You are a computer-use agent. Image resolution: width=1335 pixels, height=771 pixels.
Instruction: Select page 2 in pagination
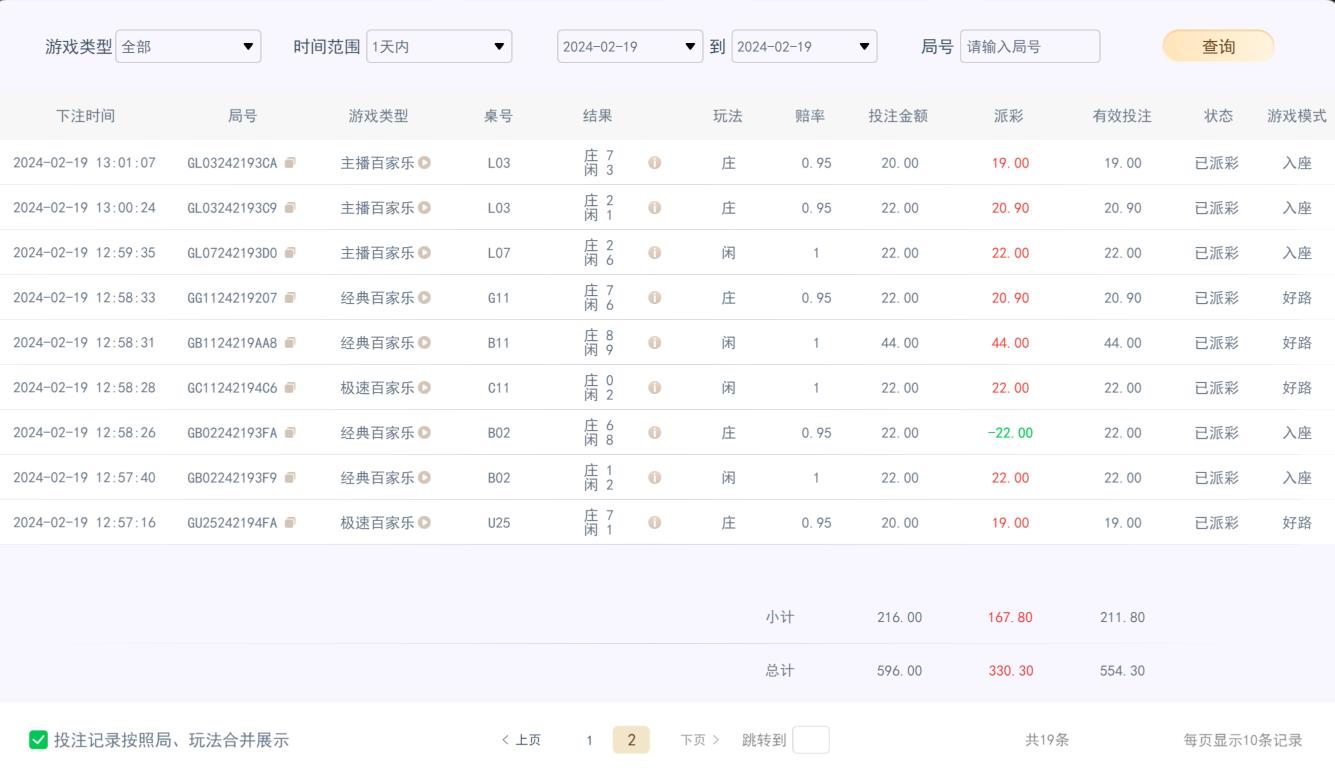[x=631, y=740]
